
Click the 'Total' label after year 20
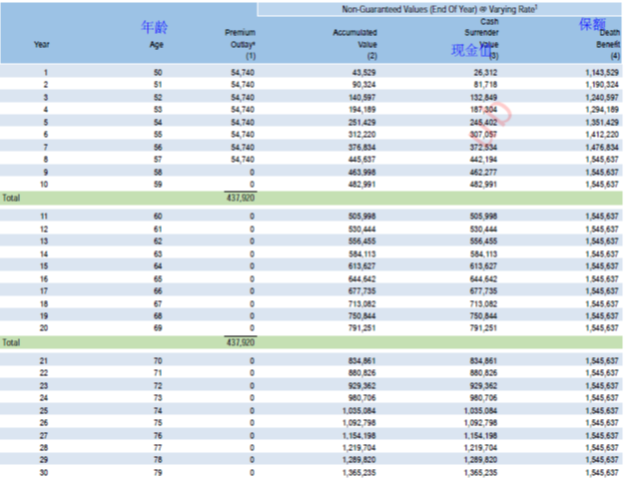tap(11, 342)
